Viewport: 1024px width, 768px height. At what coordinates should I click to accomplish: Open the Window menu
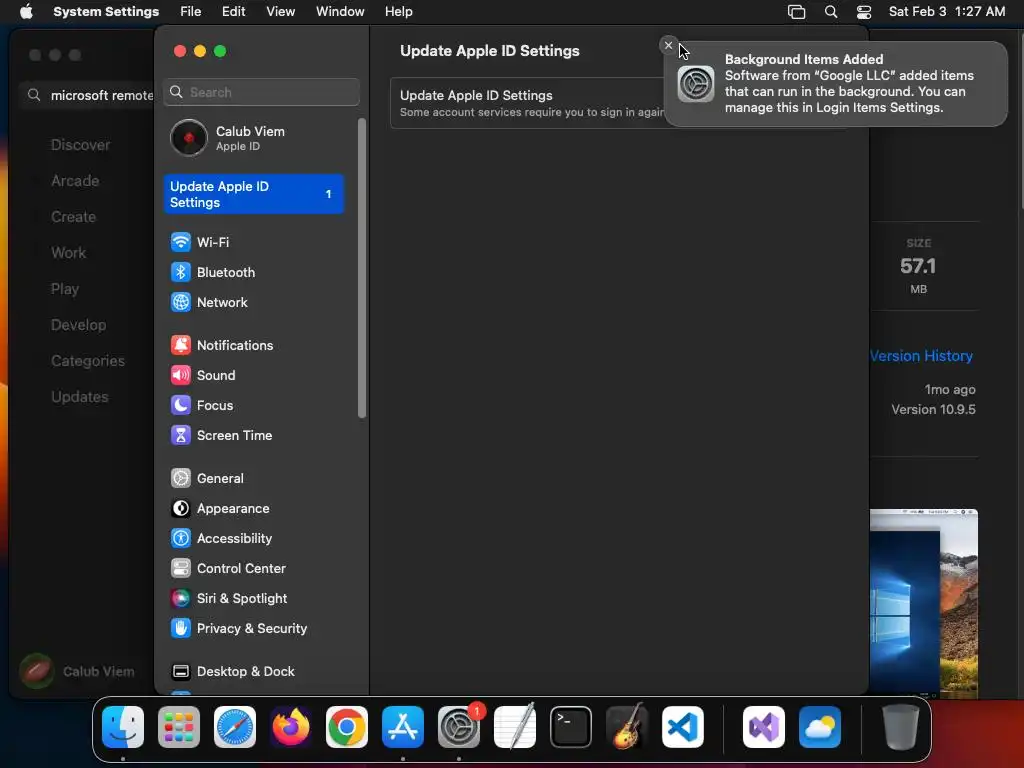340,12
